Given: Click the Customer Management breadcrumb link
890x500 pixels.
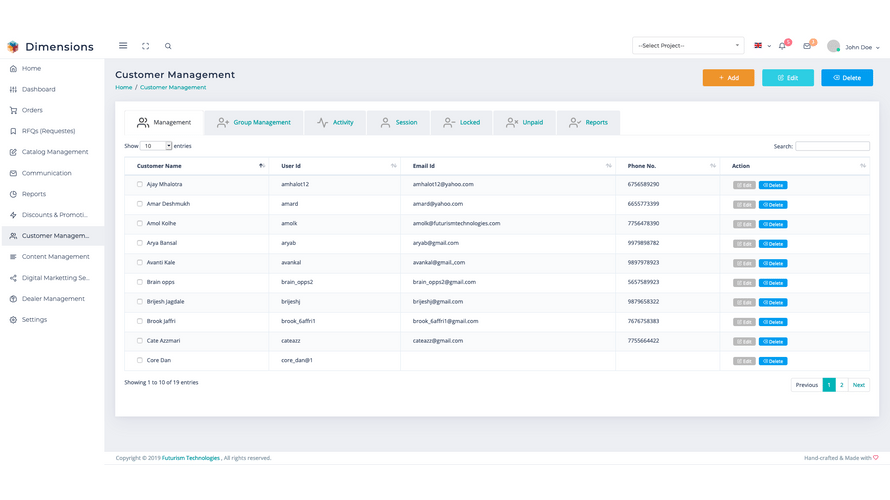Looking at the screenshot, I should coord(173,87).
